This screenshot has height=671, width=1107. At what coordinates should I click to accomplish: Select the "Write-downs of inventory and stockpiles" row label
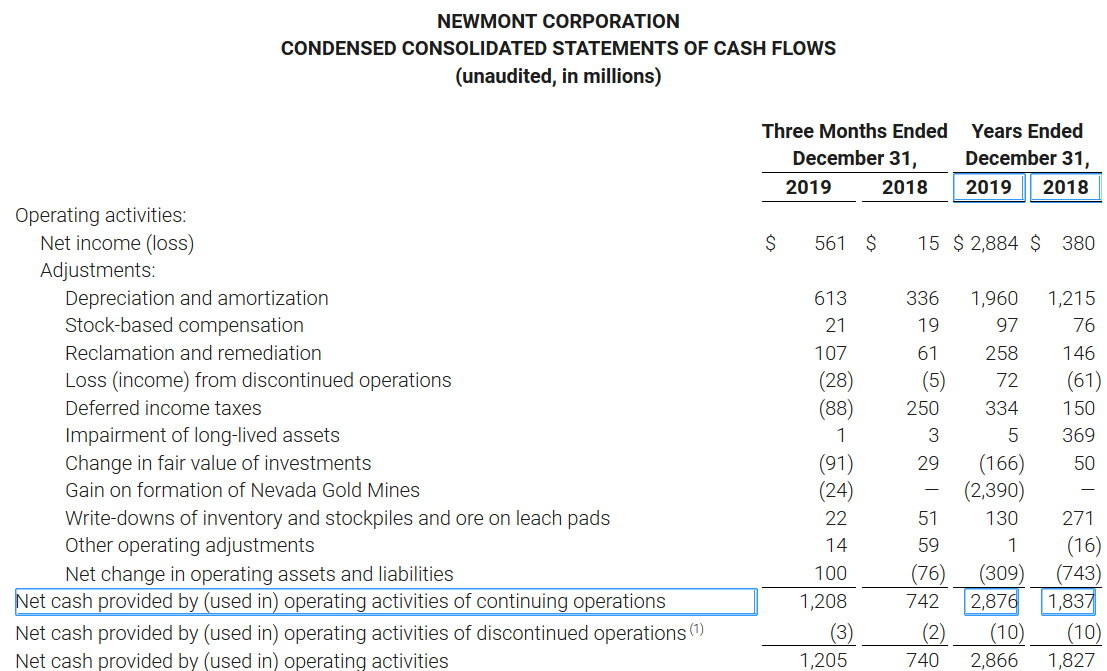337,518
